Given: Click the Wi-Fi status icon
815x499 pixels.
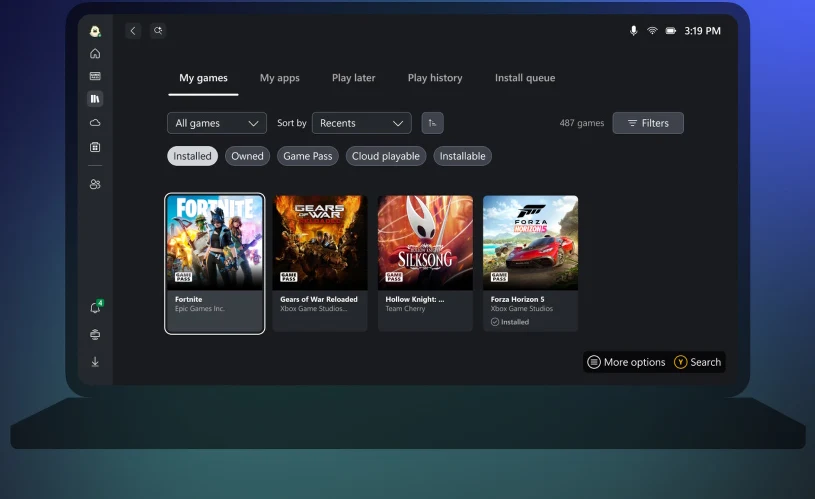Looking at the screenshot, I should pos(652,31).
